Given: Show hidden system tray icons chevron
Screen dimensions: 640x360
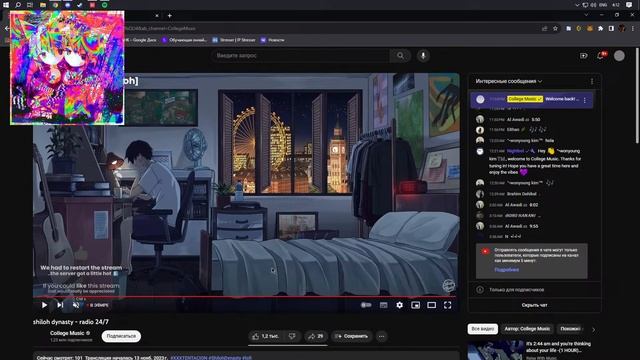Looking at the screenshot, I should (x=577, y=5).
